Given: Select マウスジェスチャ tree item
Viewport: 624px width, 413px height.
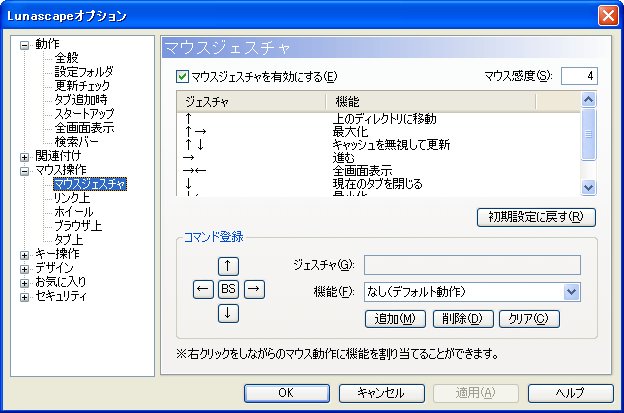Looking at the screenshot, I should (90, 184).
